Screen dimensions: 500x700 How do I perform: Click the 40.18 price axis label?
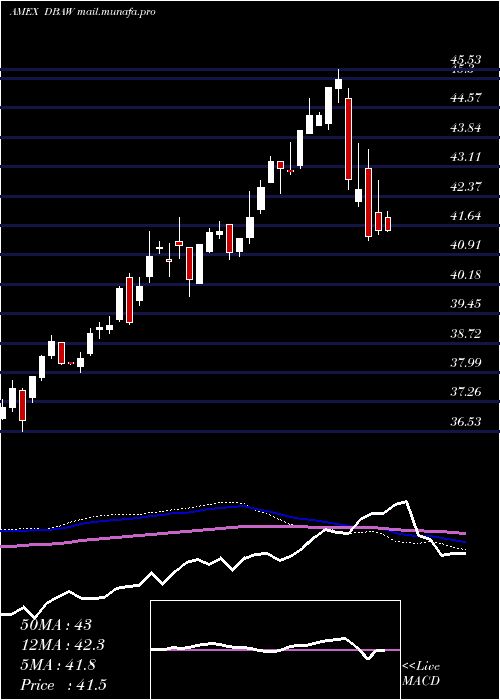[466, 275]
